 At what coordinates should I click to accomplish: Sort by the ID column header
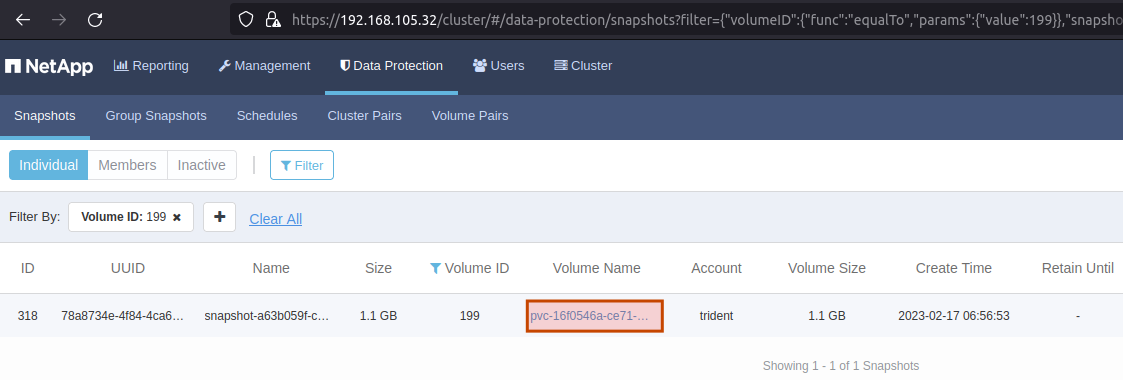28,268
